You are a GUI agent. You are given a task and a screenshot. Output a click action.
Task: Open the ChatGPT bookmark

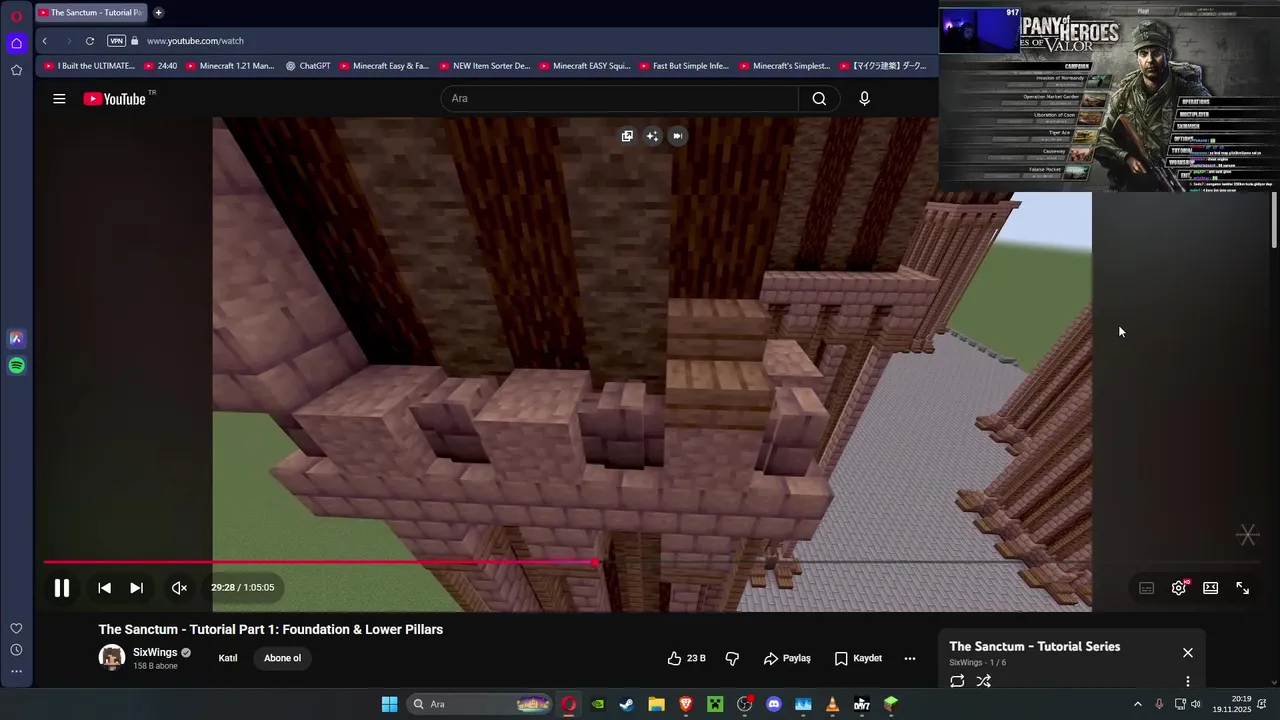click(x=308, y=66)
